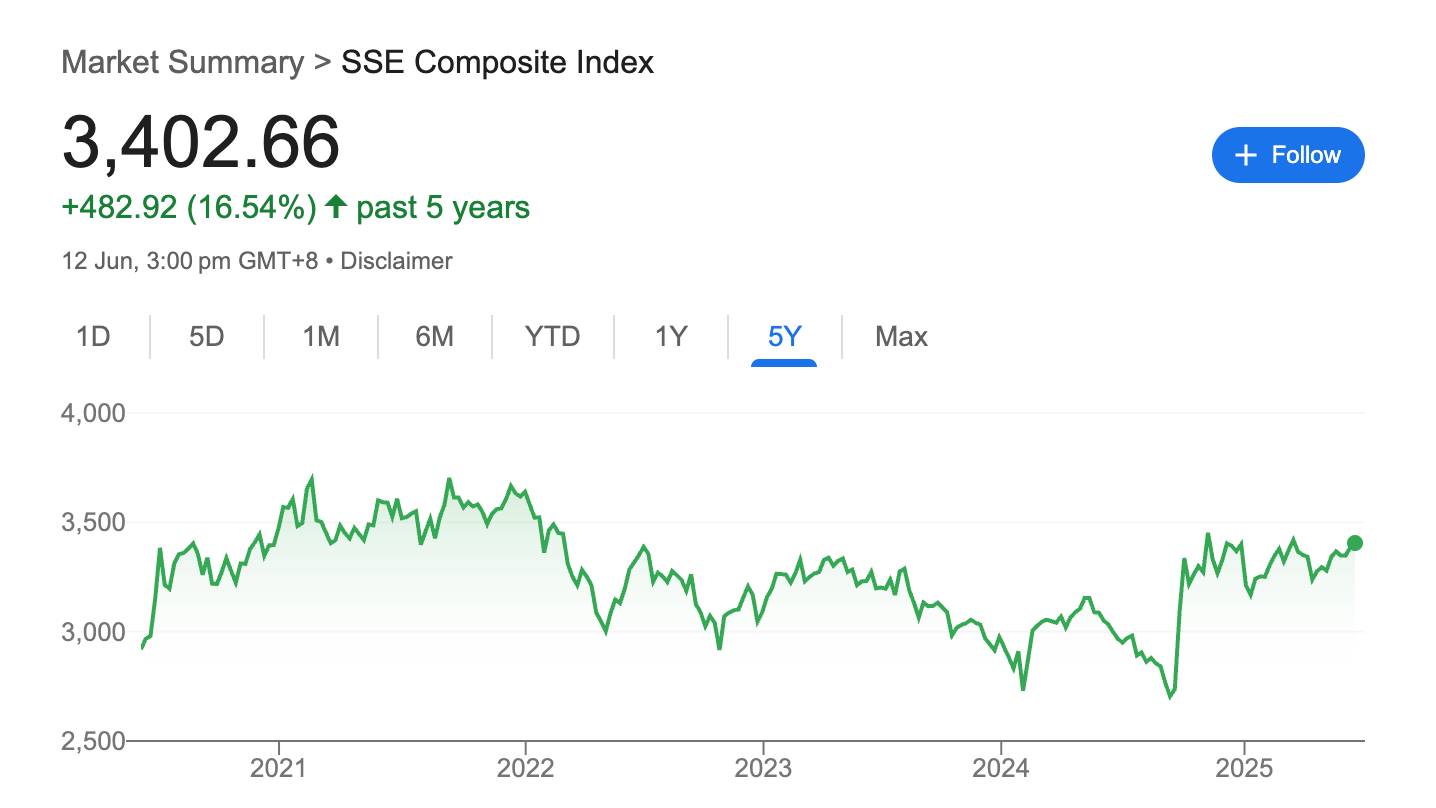Click the 2023 marker on timeline axis
This screenshot has height=808, width=1436.
coord(763,770)
